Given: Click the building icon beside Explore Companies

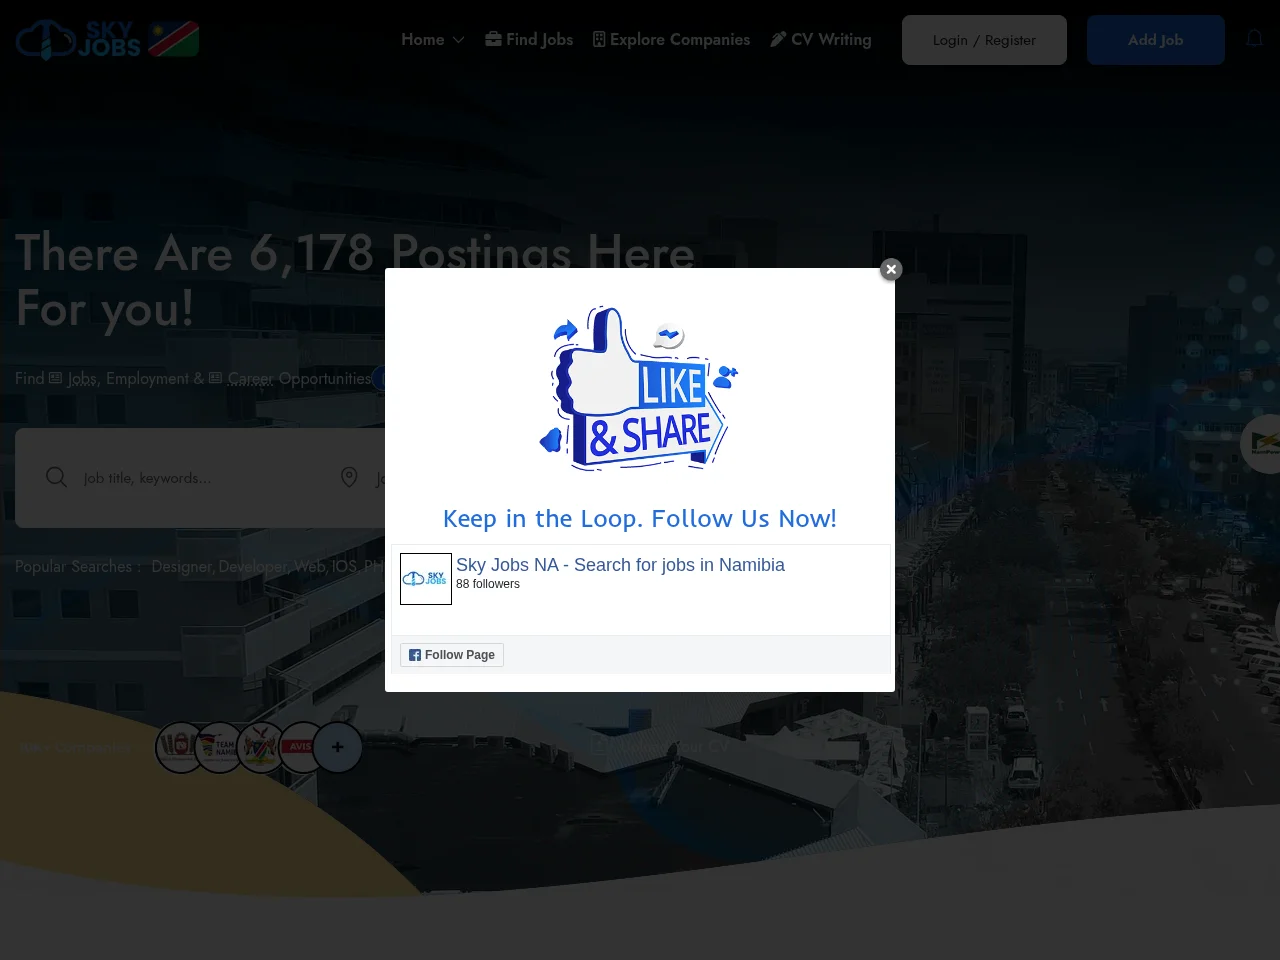Looking at the screenshot, I should (x=599, y=39).
